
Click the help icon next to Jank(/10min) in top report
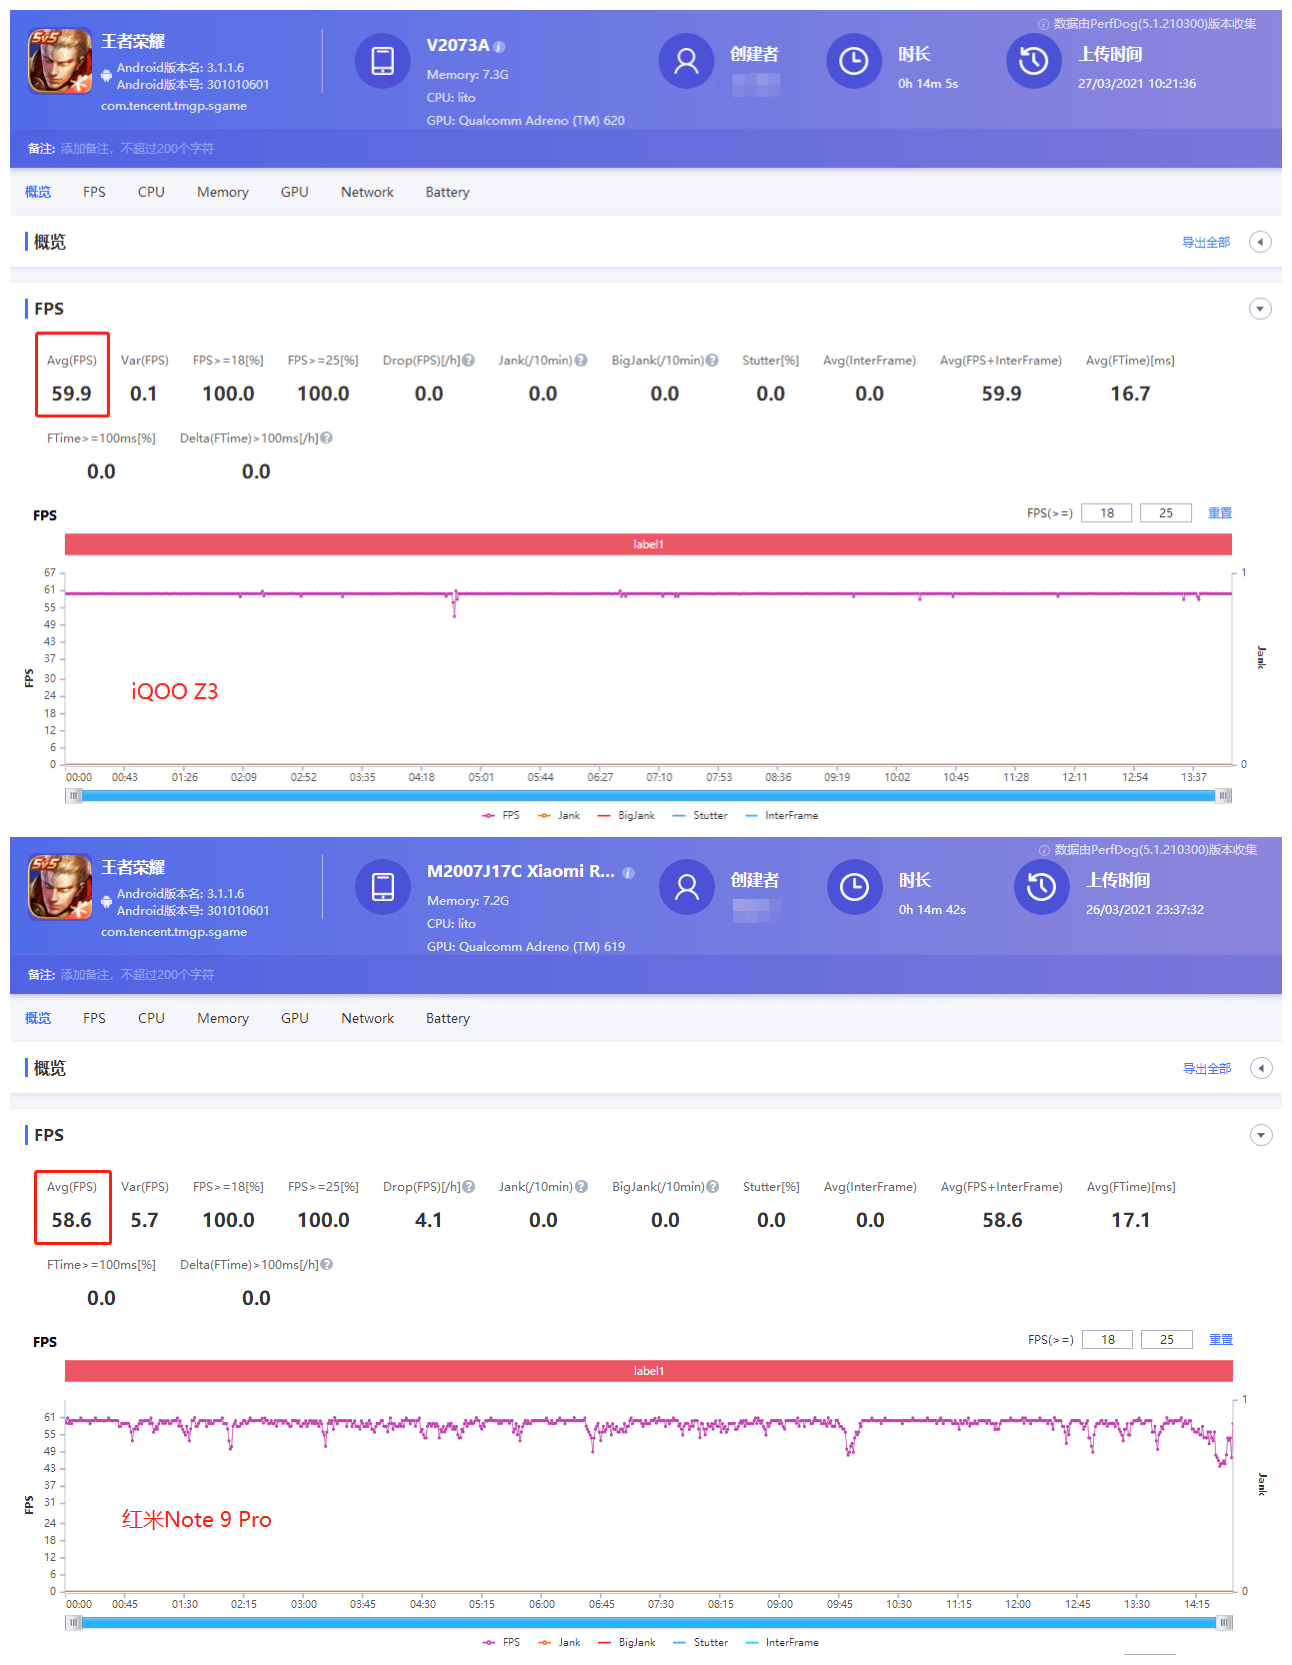click(581, 360)
